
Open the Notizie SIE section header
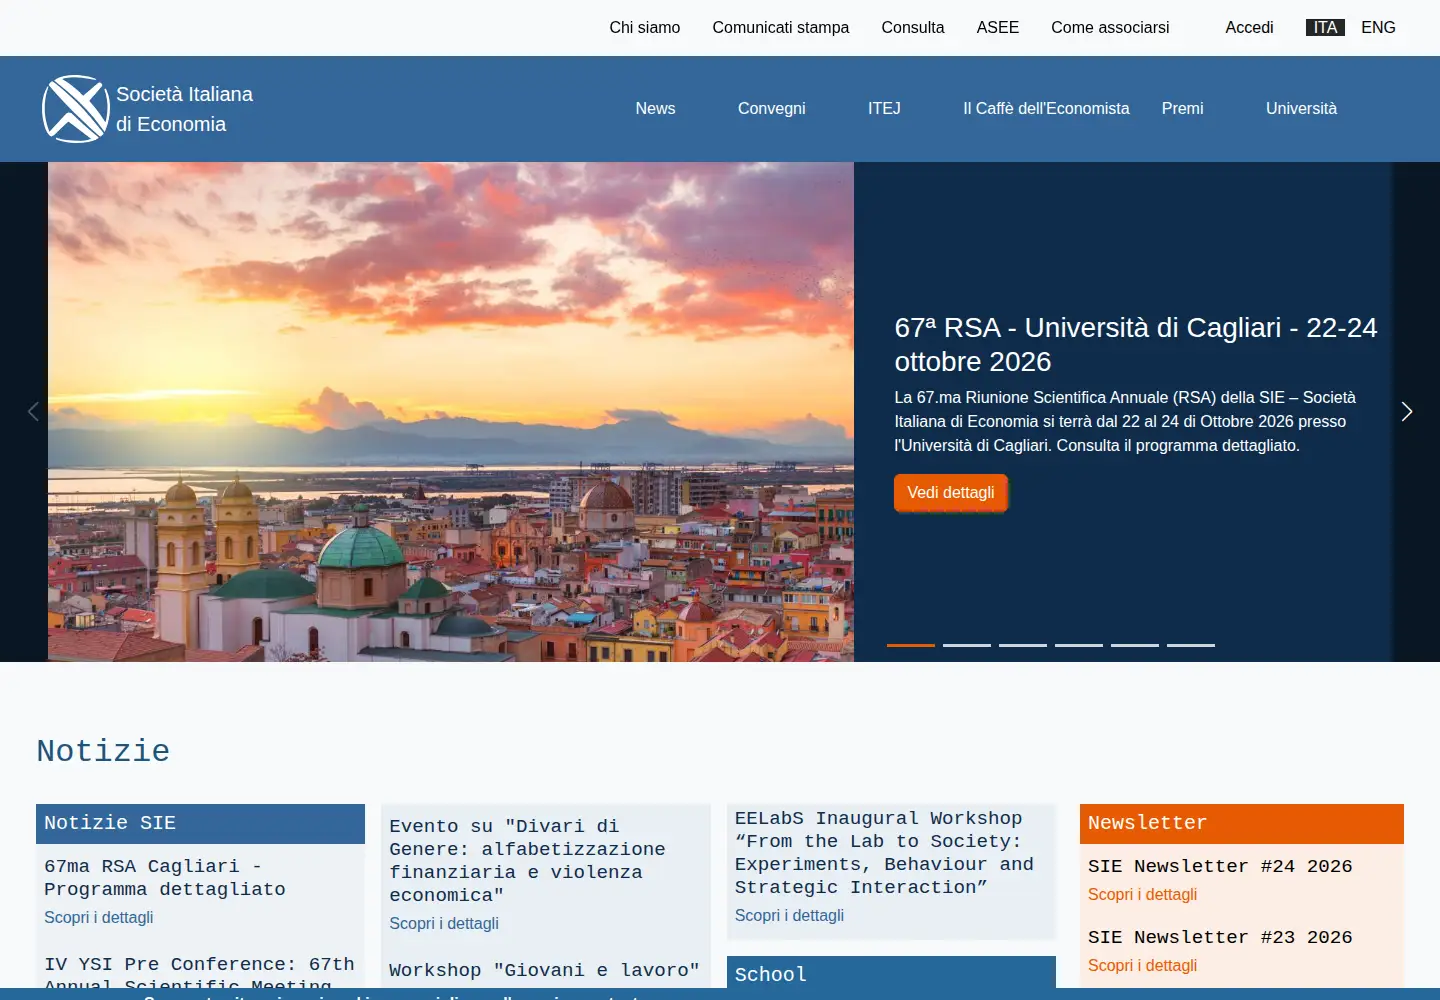click(x=200, y=824)
